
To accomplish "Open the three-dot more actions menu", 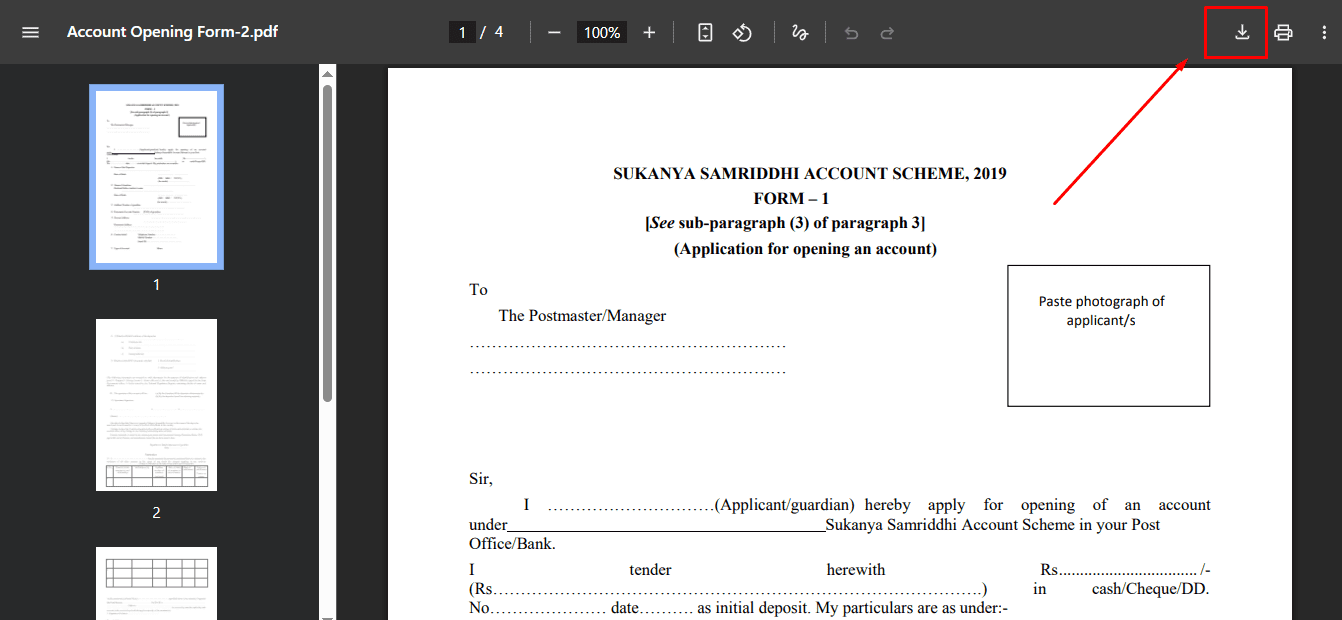I will click(x=1323, y=32).
